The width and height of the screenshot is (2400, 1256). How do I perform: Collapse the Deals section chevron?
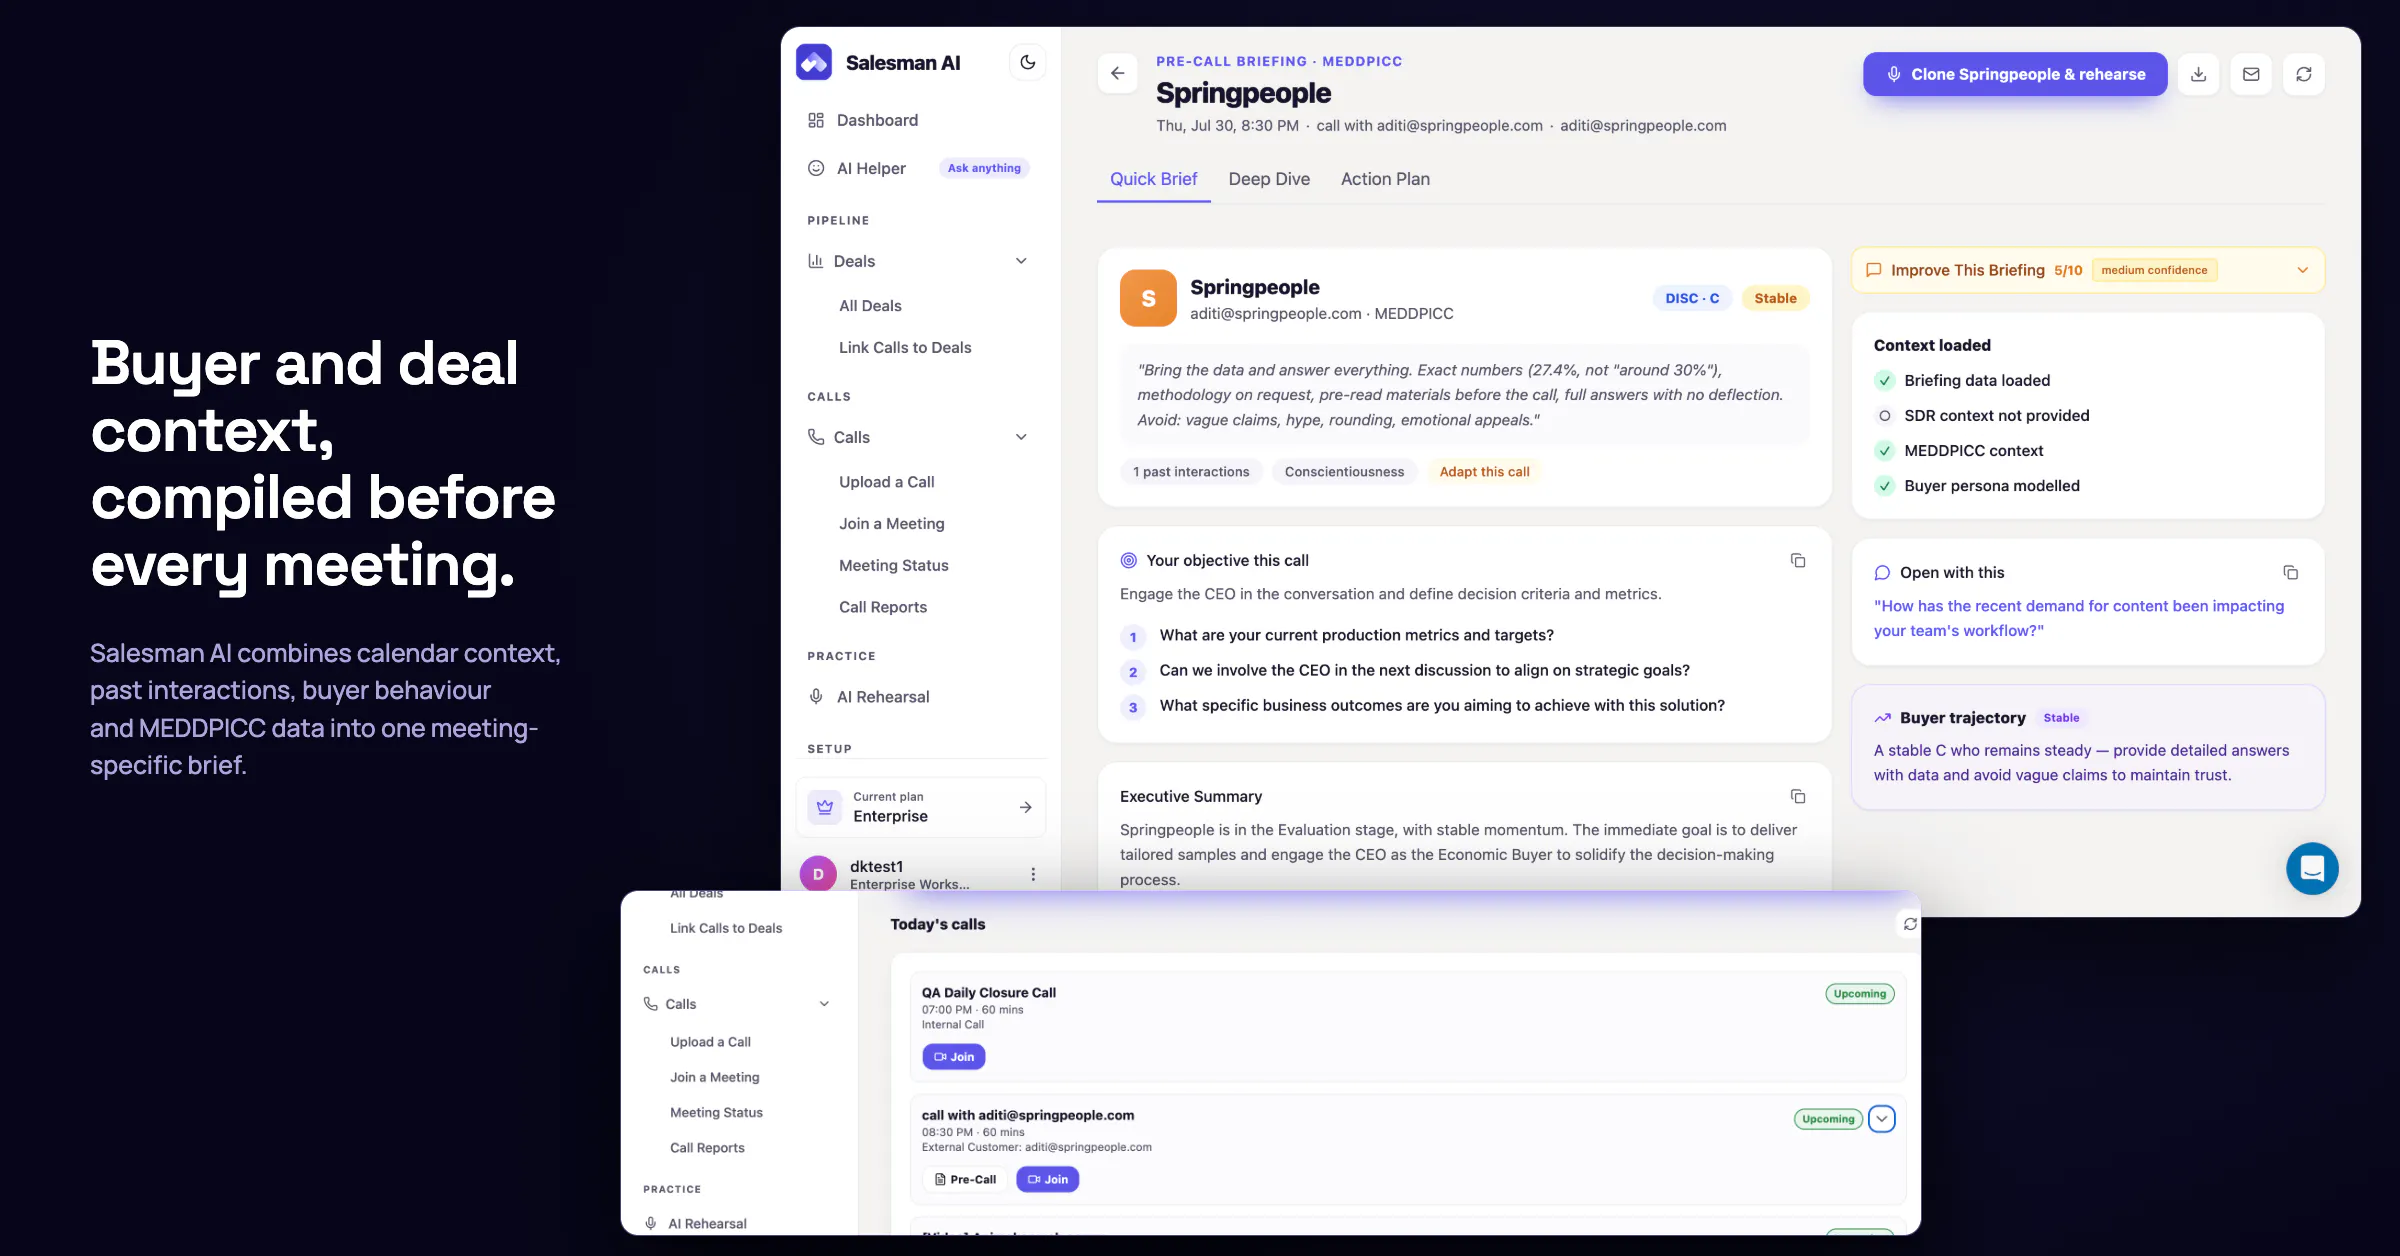pos(1021,261)
